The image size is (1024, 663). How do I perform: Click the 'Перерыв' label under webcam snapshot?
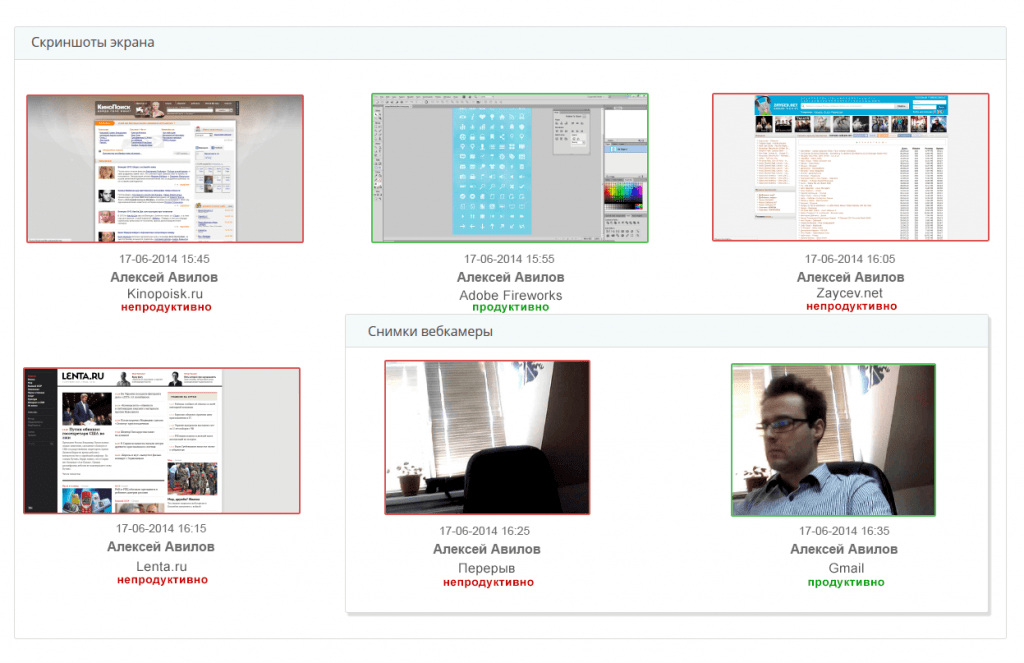pyautogui.click(x=487, y=568)
